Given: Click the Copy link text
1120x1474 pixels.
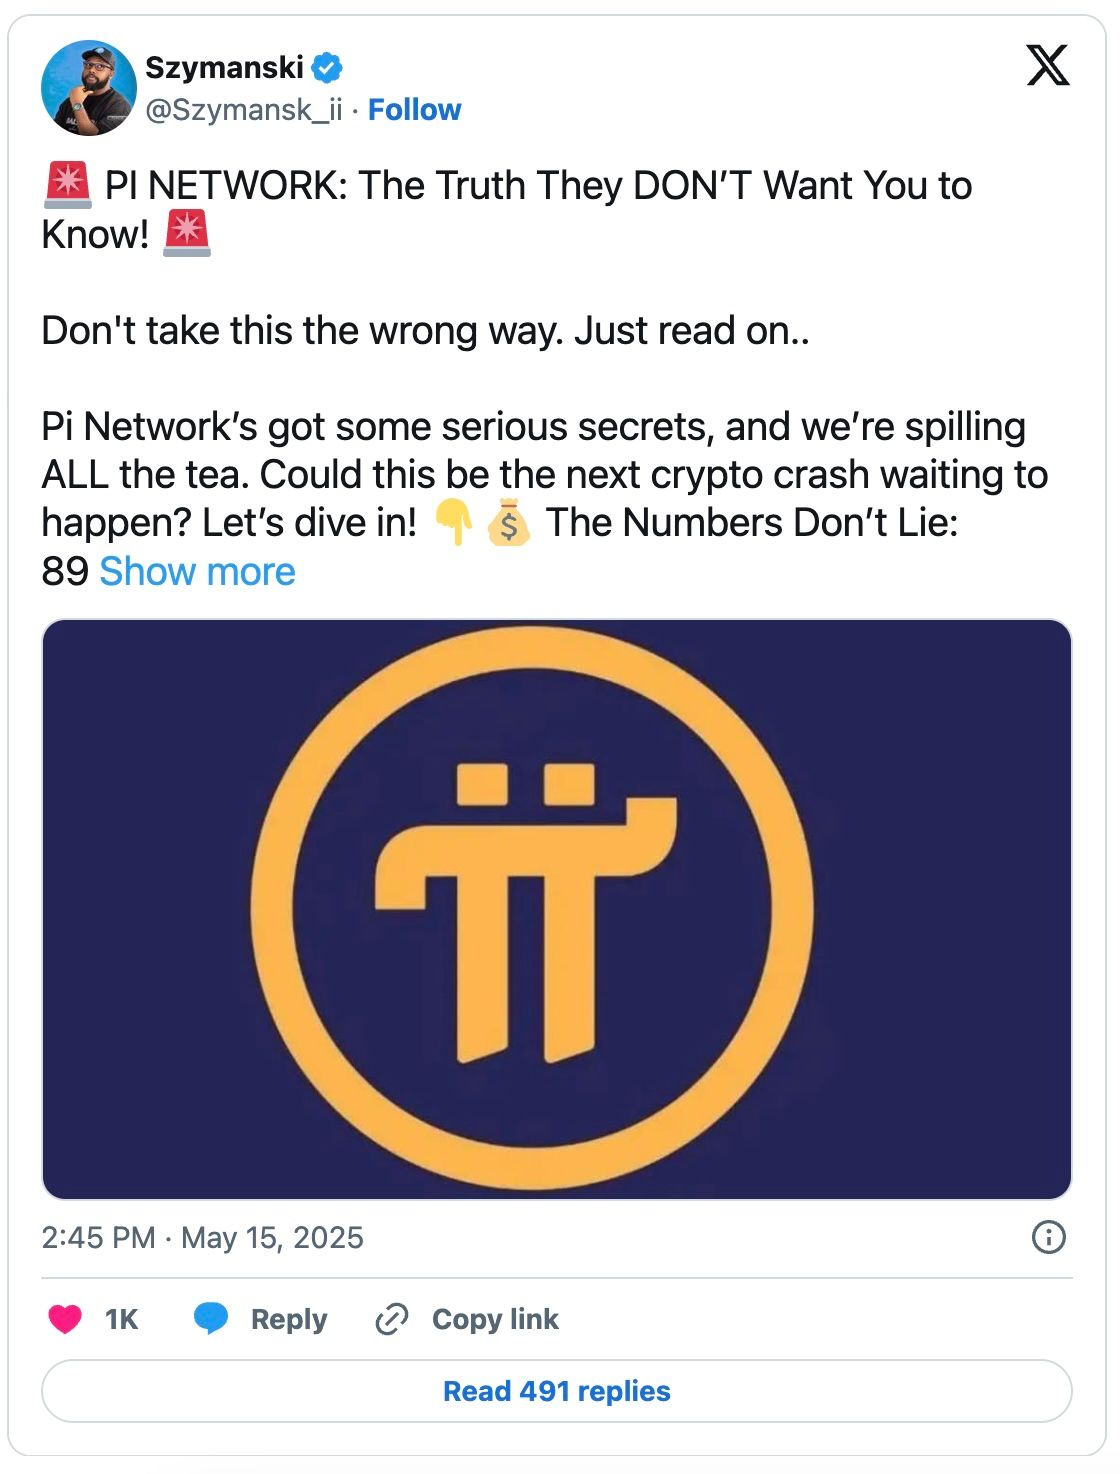Looking at the screenshot, I should pyautogui.click(x=495, y=1320).
